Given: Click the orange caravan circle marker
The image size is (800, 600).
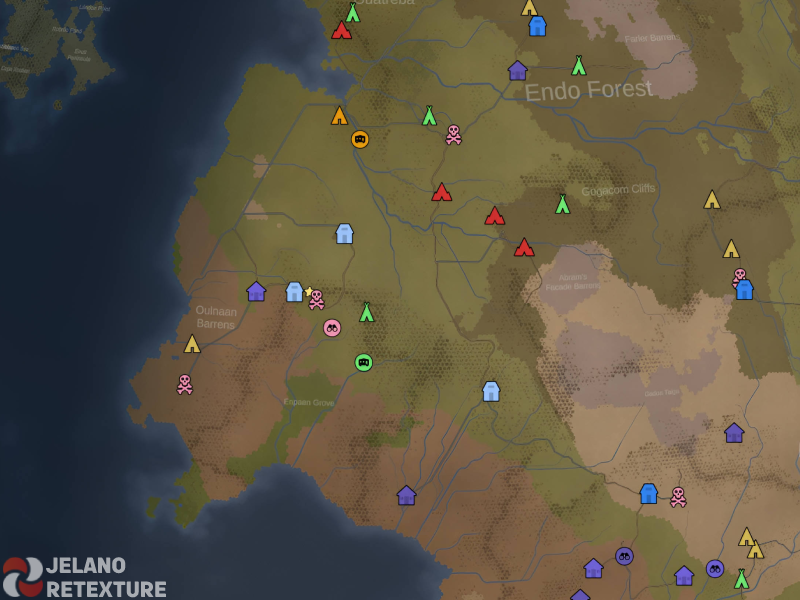Looking at the screenshot, I should click(360, 139).
